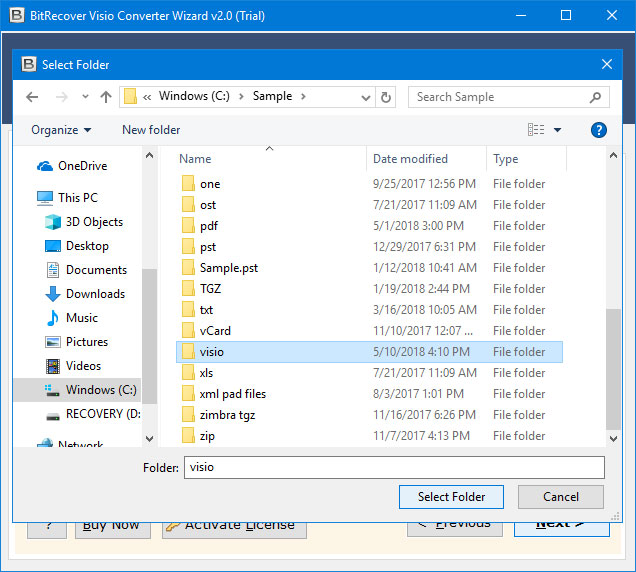Click the 'visio' date 5/10/2018 4:10 PM
Viewport: 636px width, 572px height.
point(421,352)
